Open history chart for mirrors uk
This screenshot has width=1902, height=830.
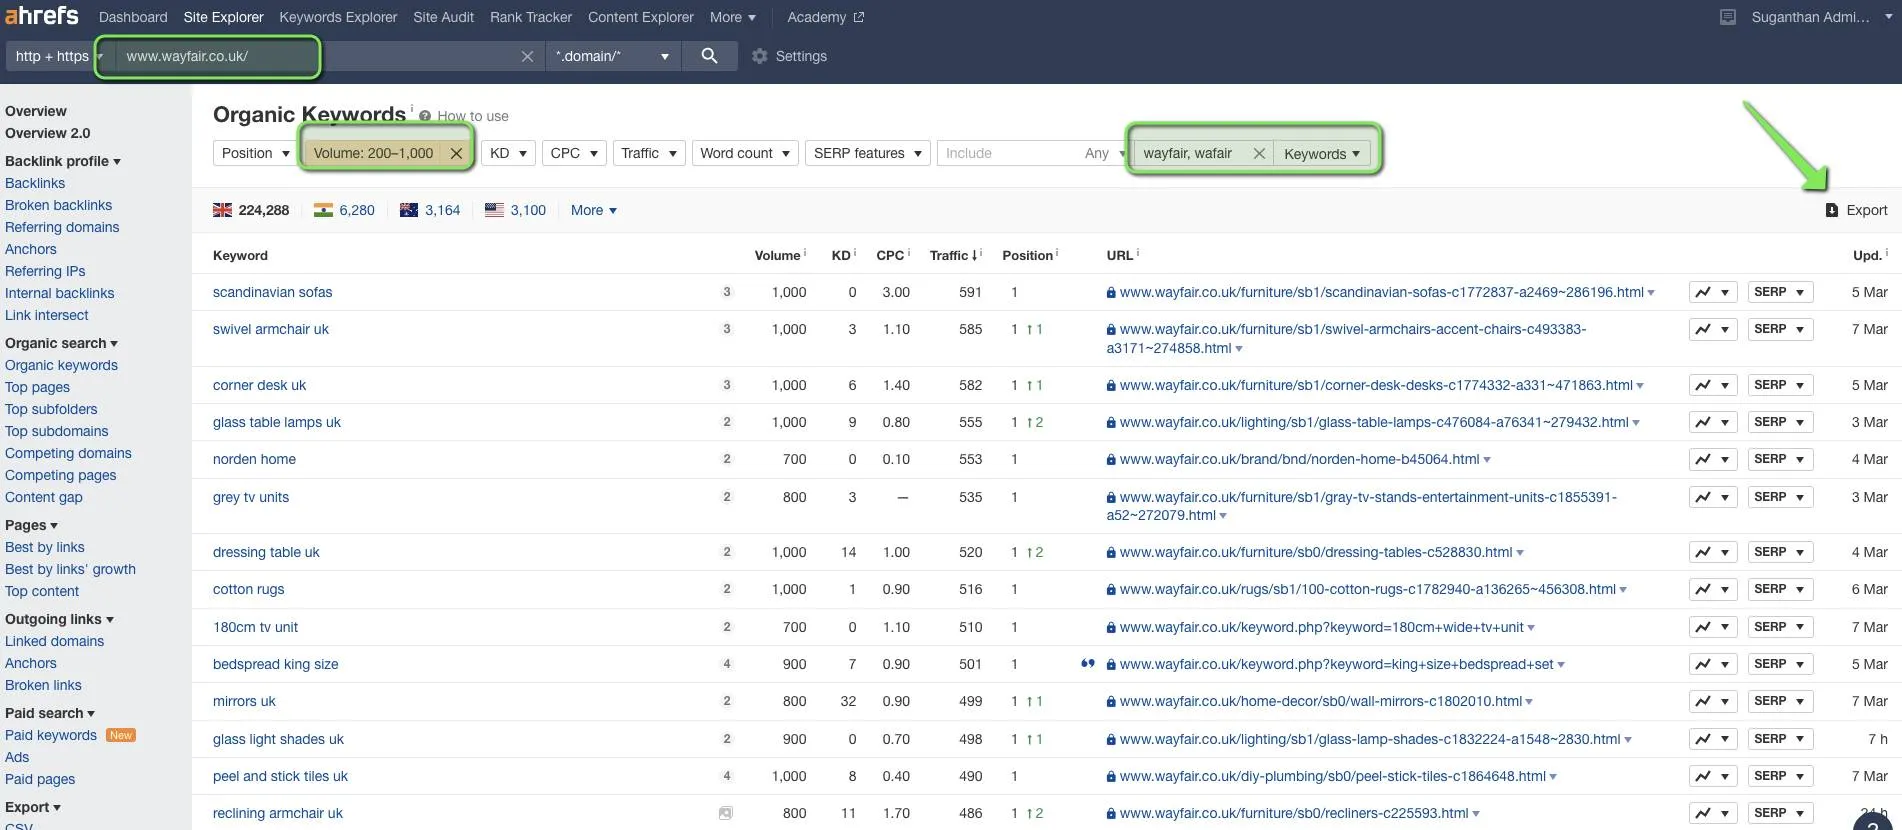[1712, 701]
